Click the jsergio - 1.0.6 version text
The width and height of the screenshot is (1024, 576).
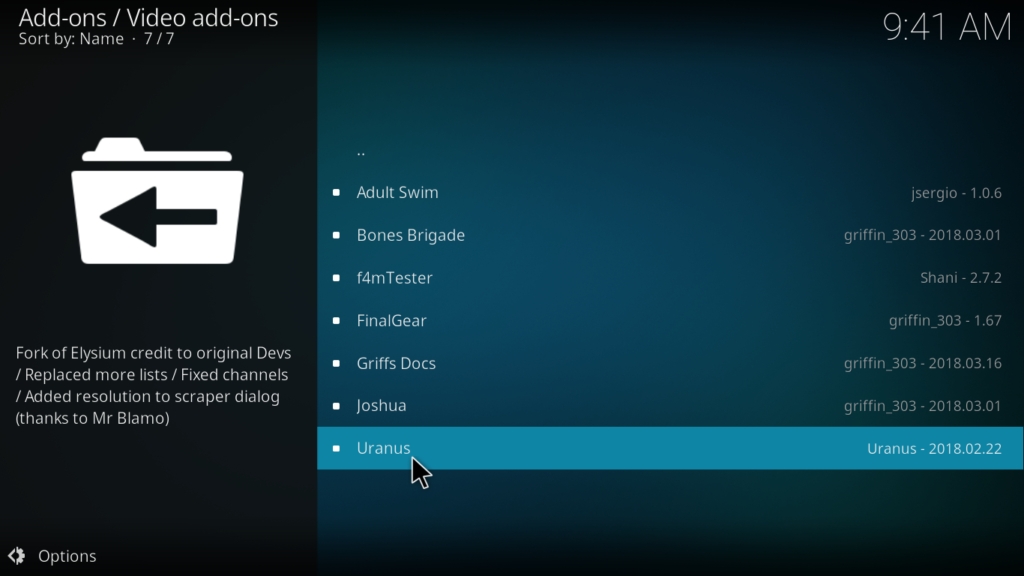coord(956,193)
